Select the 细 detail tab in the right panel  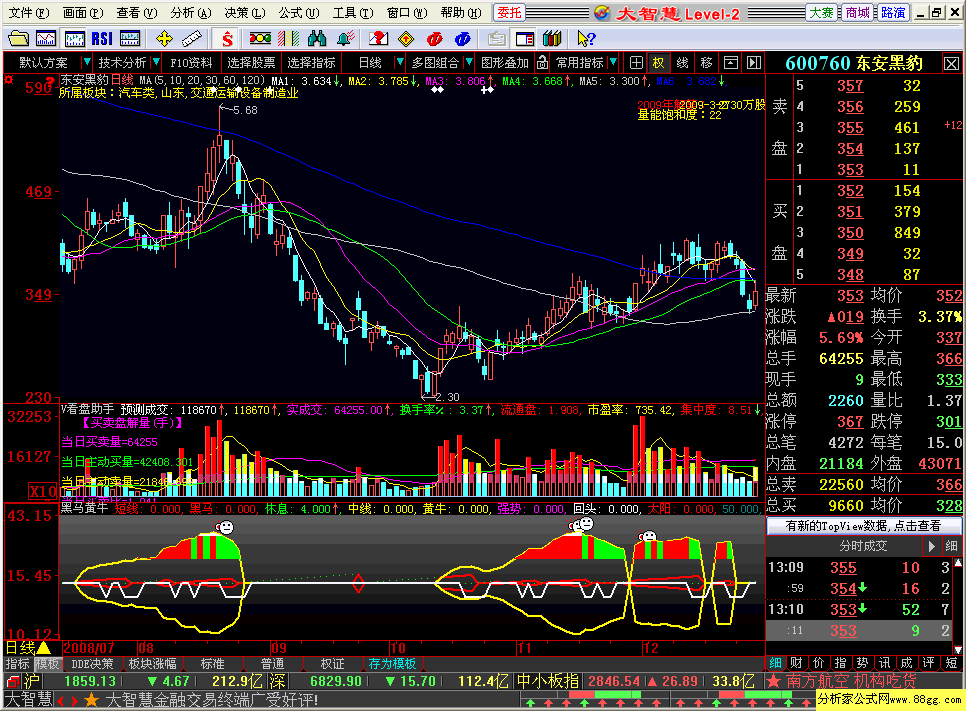pos(776,663)
